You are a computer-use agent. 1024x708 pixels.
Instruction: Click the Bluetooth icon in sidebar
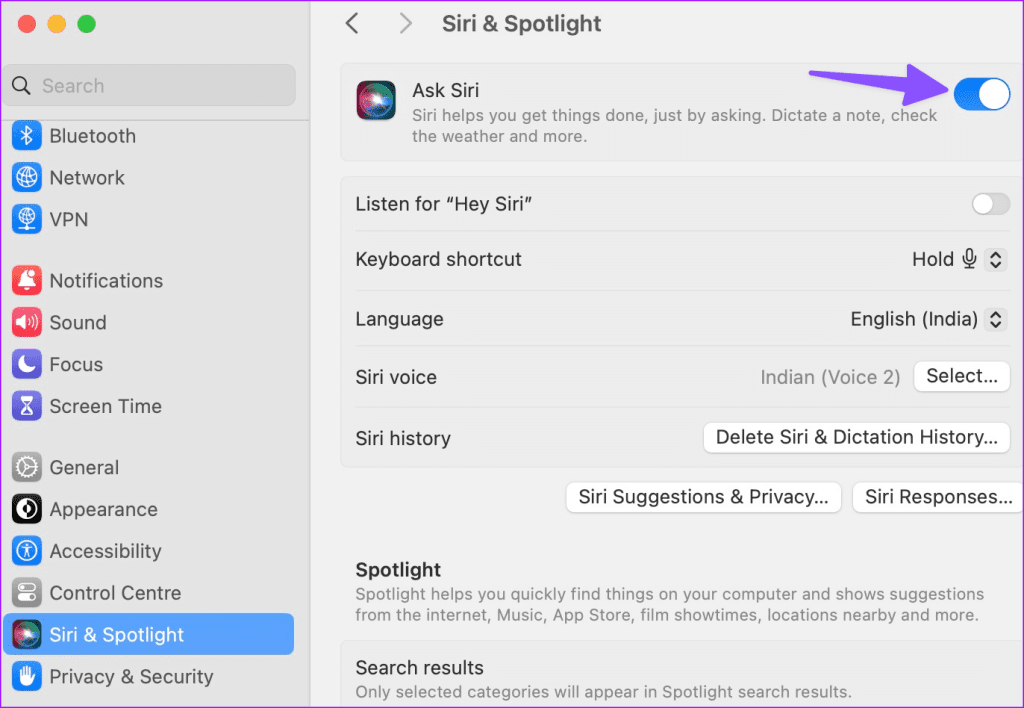[27, 136]
